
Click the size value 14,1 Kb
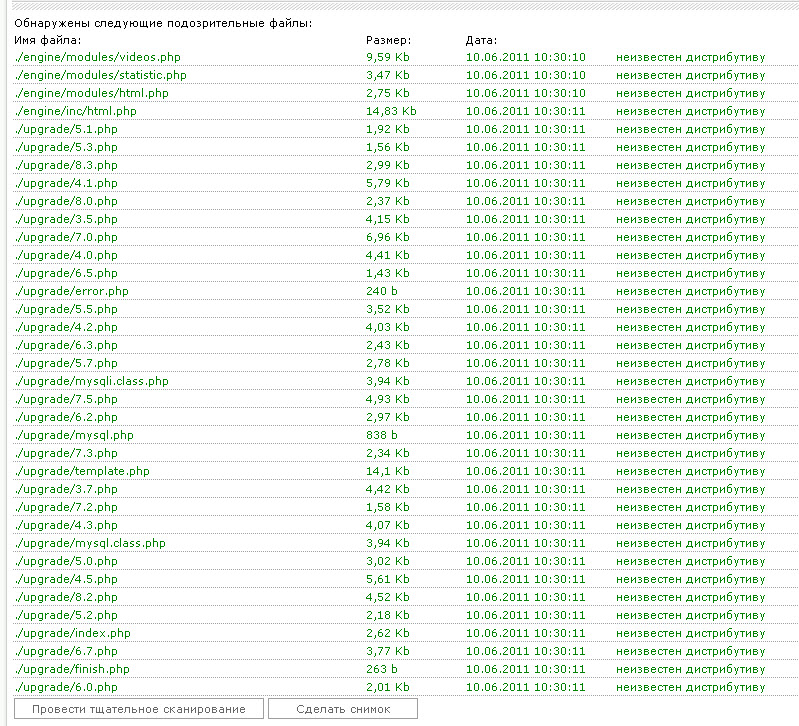coord(388,471)
